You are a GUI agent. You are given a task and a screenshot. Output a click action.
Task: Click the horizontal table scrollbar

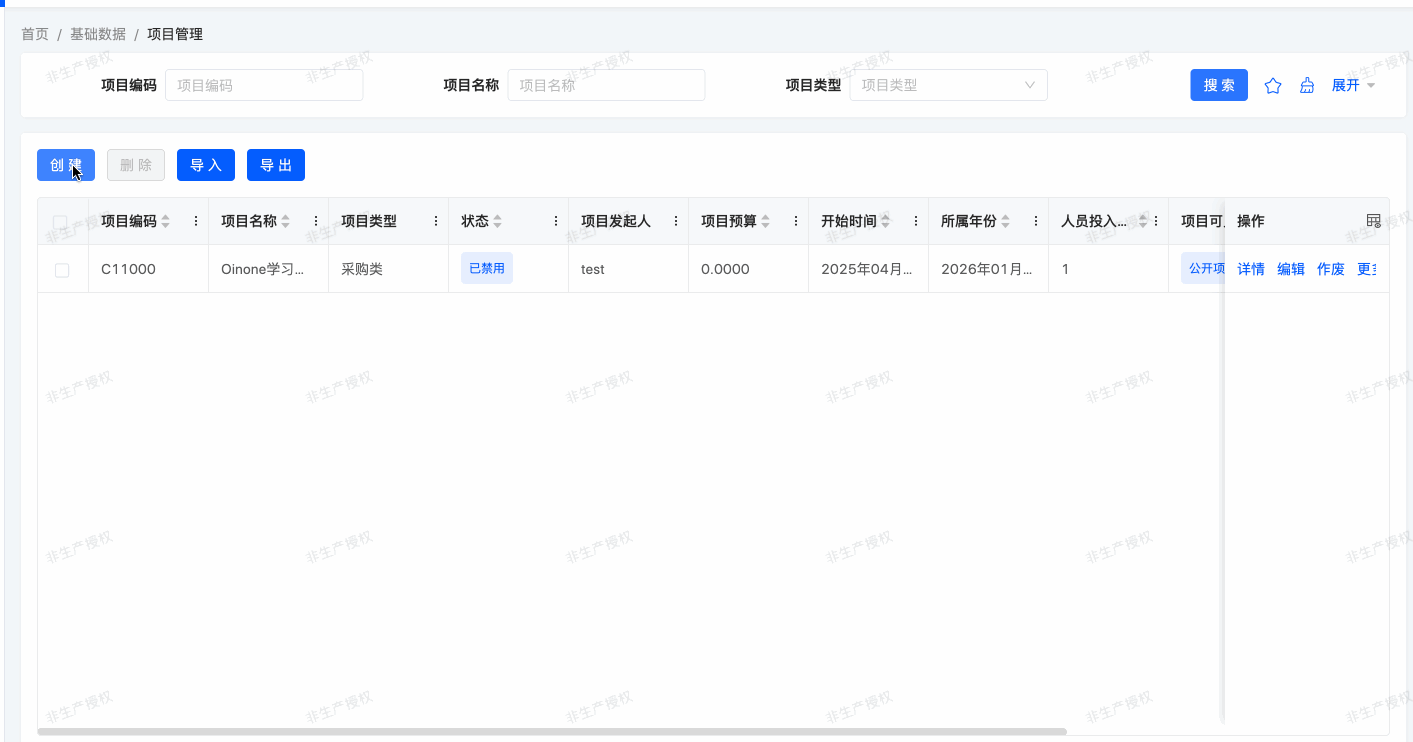coord(552,732)
